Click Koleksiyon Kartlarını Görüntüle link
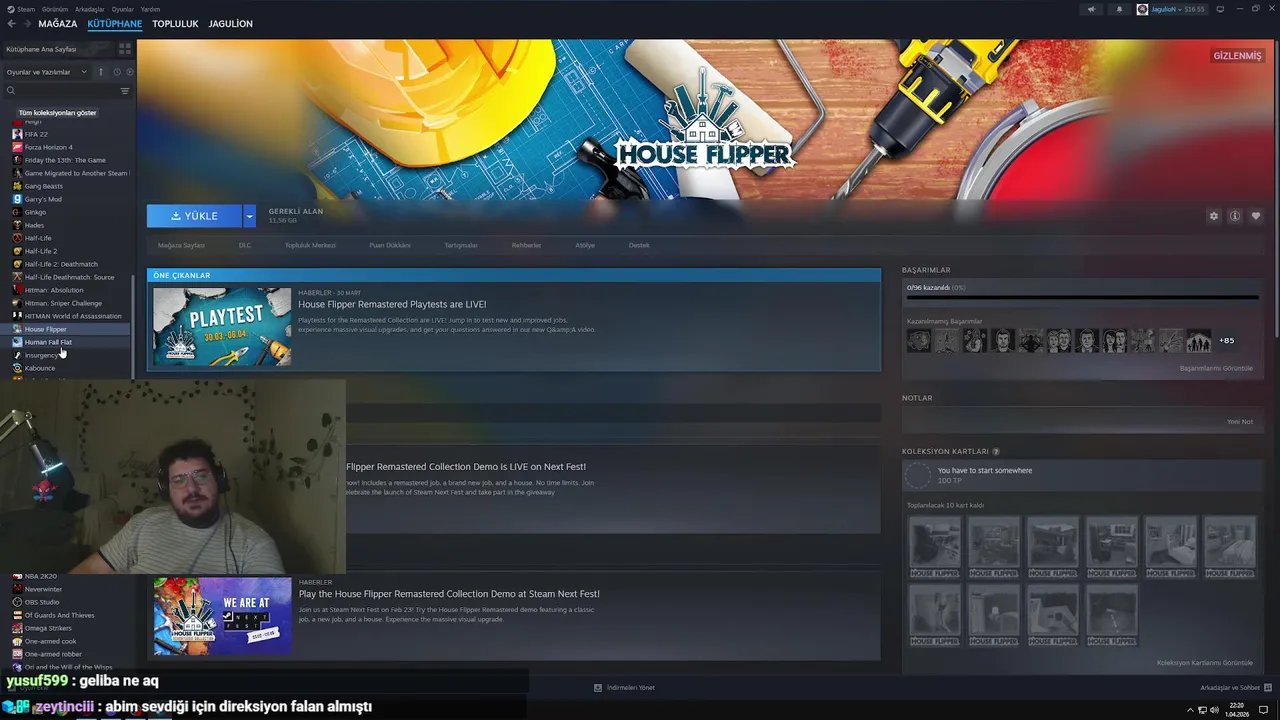1280x720 pixels. click(x=1205, y=663)
